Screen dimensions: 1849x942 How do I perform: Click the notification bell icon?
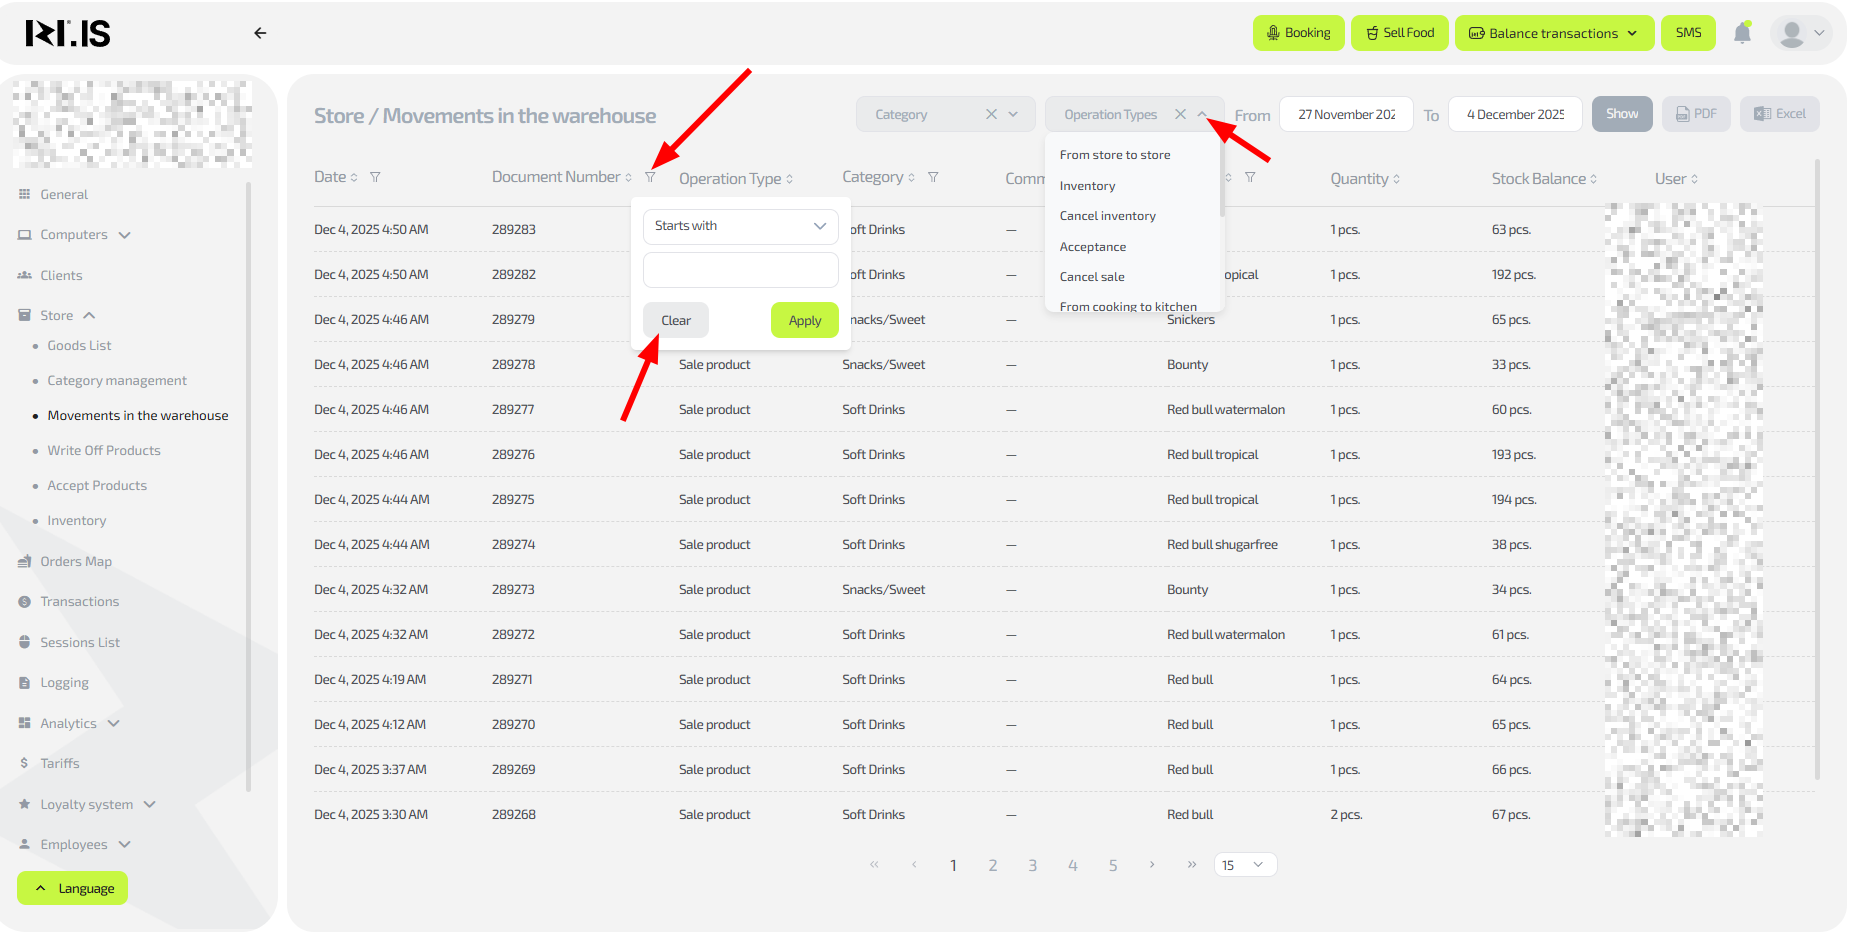click(x=1742, y=33)
